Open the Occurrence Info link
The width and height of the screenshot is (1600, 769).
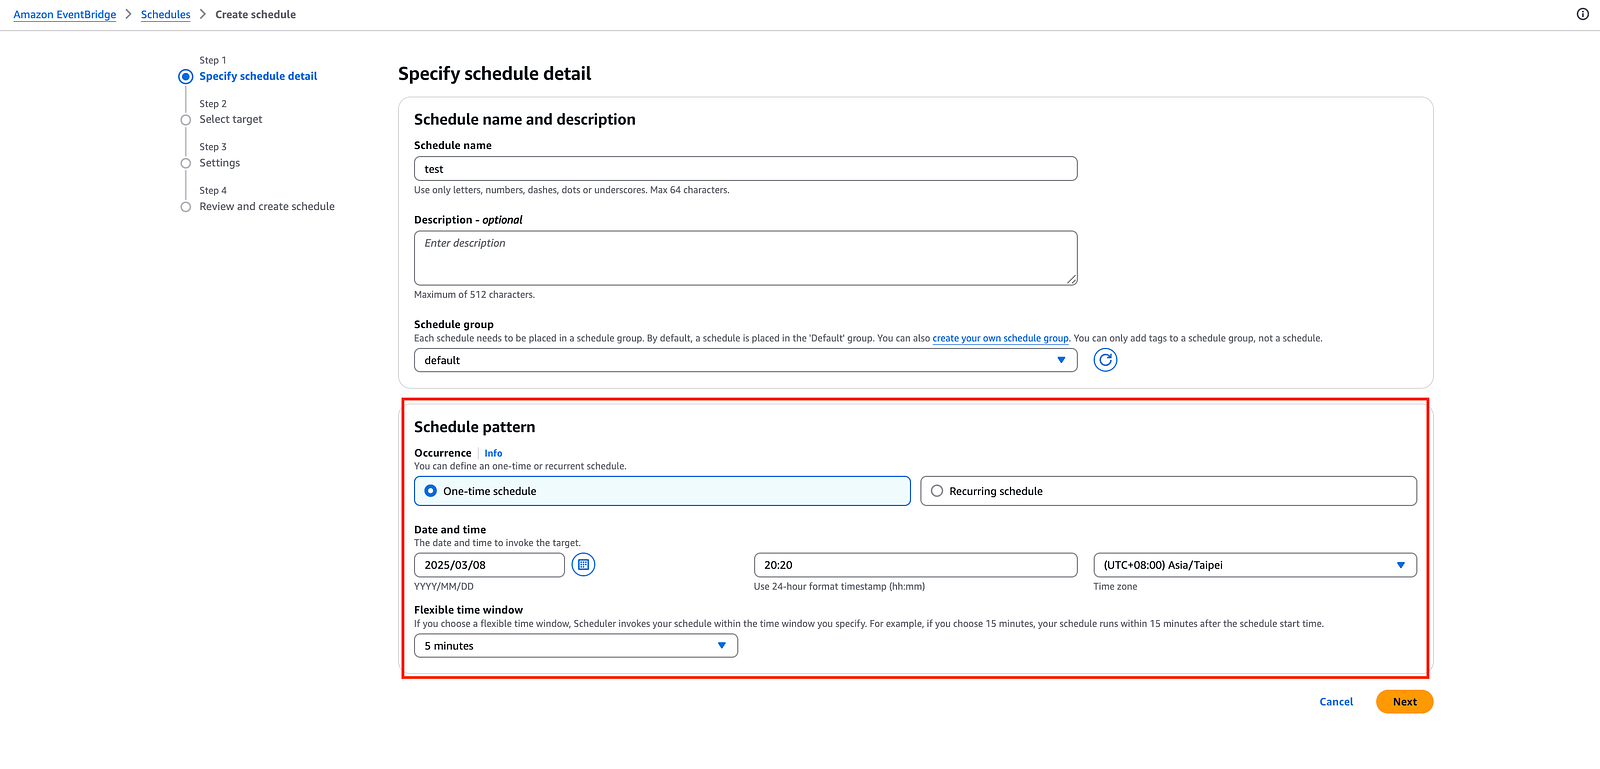pos(493,453)
